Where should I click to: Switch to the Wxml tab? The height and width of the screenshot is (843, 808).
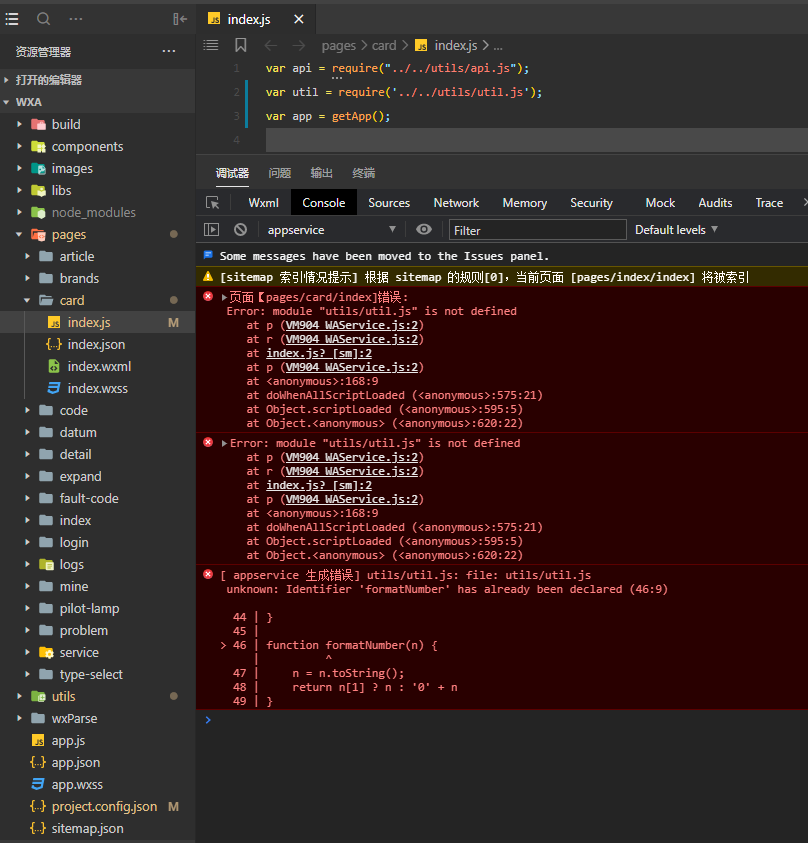point(263,203)
